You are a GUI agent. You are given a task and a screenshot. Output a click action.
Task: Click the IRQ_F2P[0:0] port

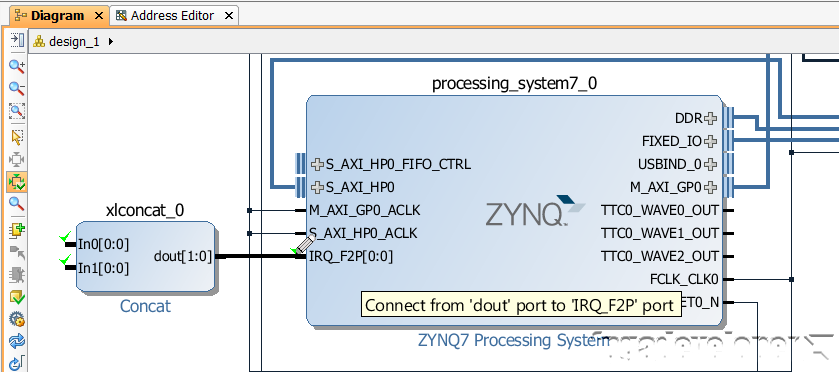click(x=351, y=257)
